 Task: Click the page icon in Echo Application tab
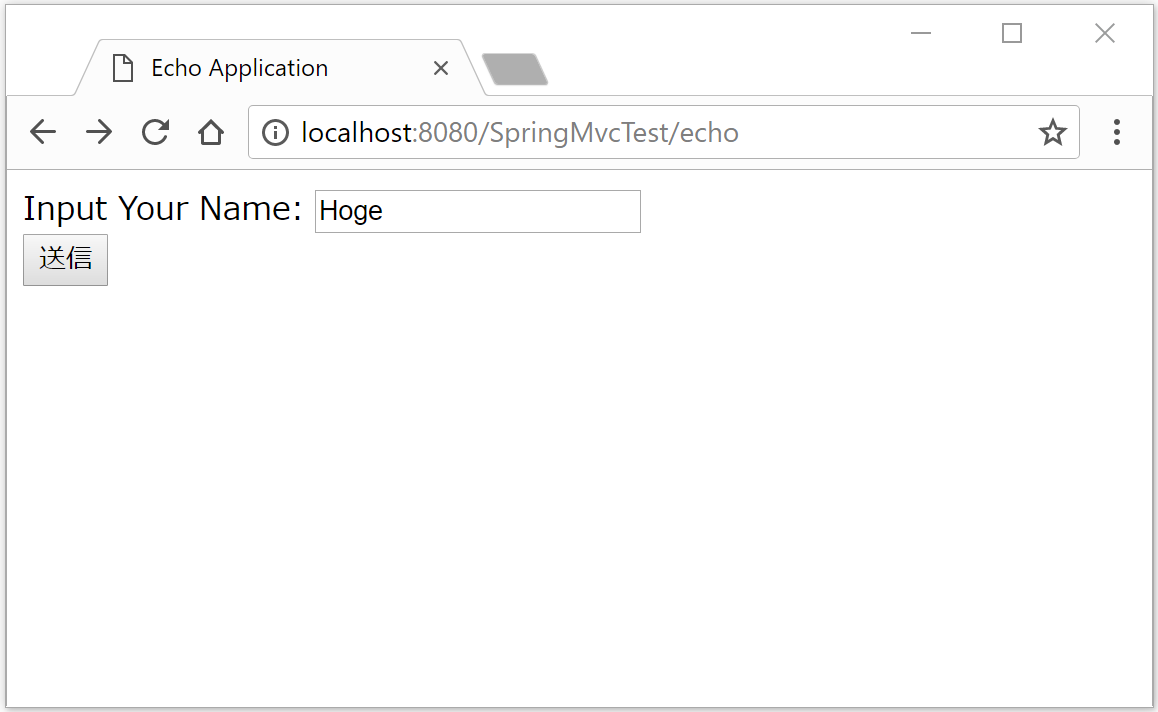(x=123, y=68)
